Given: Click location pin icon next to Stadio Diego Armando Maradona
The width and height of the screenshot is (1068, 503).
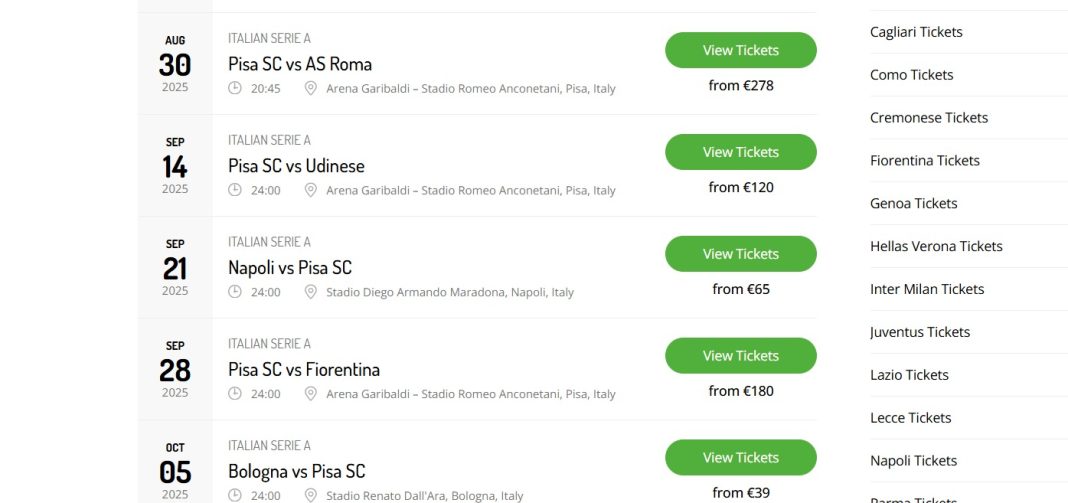Looking at the screenshot, I should point(311,292).
